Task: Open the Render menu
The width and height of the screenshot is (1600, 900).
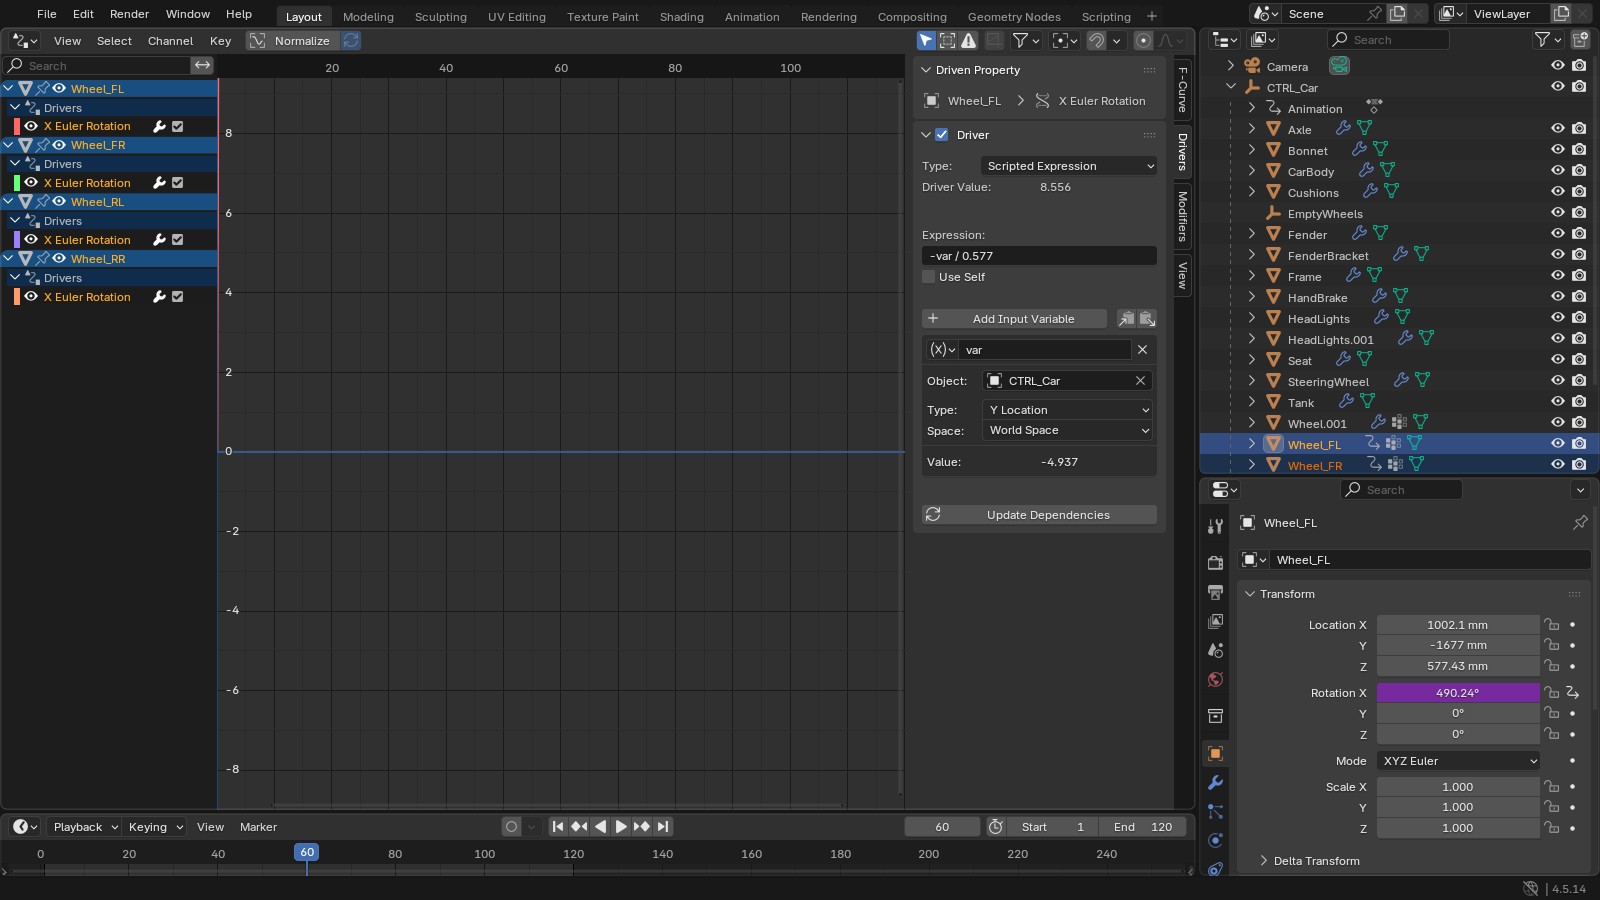Action: 129,14
